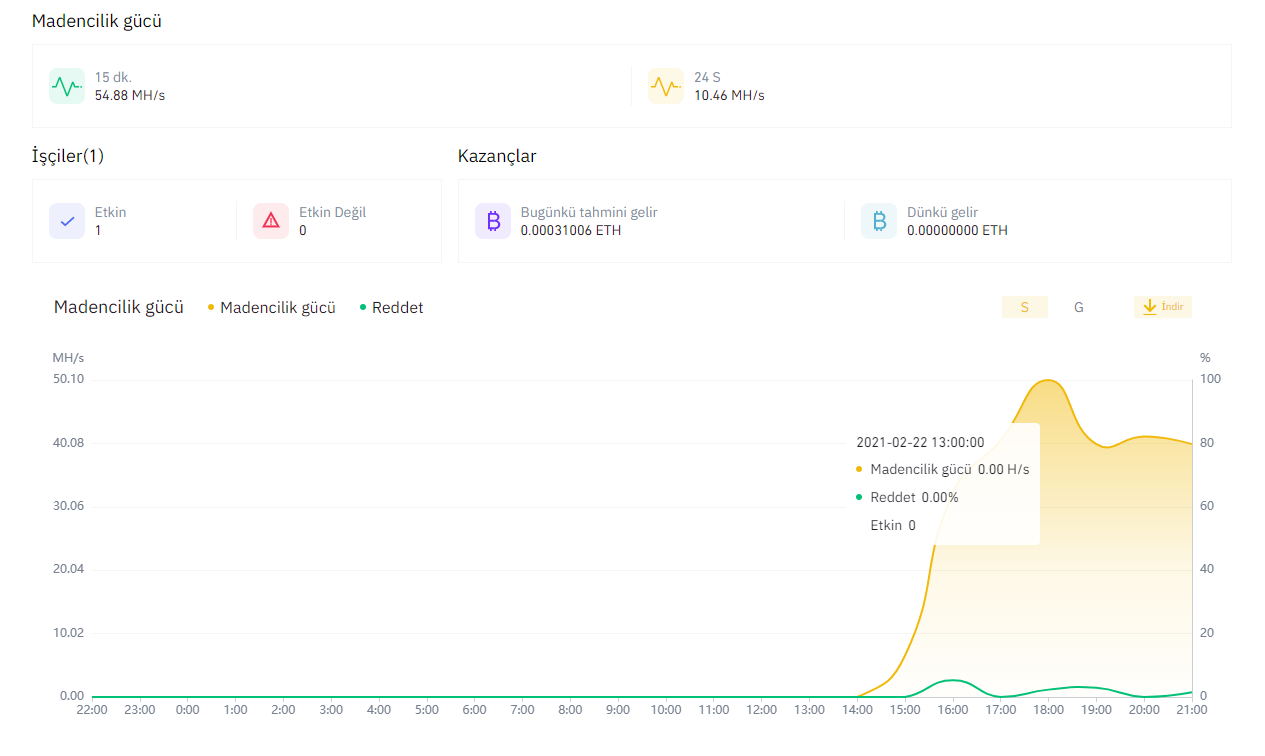Click the yellow Madencilik gücü legend dot
The image size is (1265, 756).
pyautogui.click(x=211, y=307)
